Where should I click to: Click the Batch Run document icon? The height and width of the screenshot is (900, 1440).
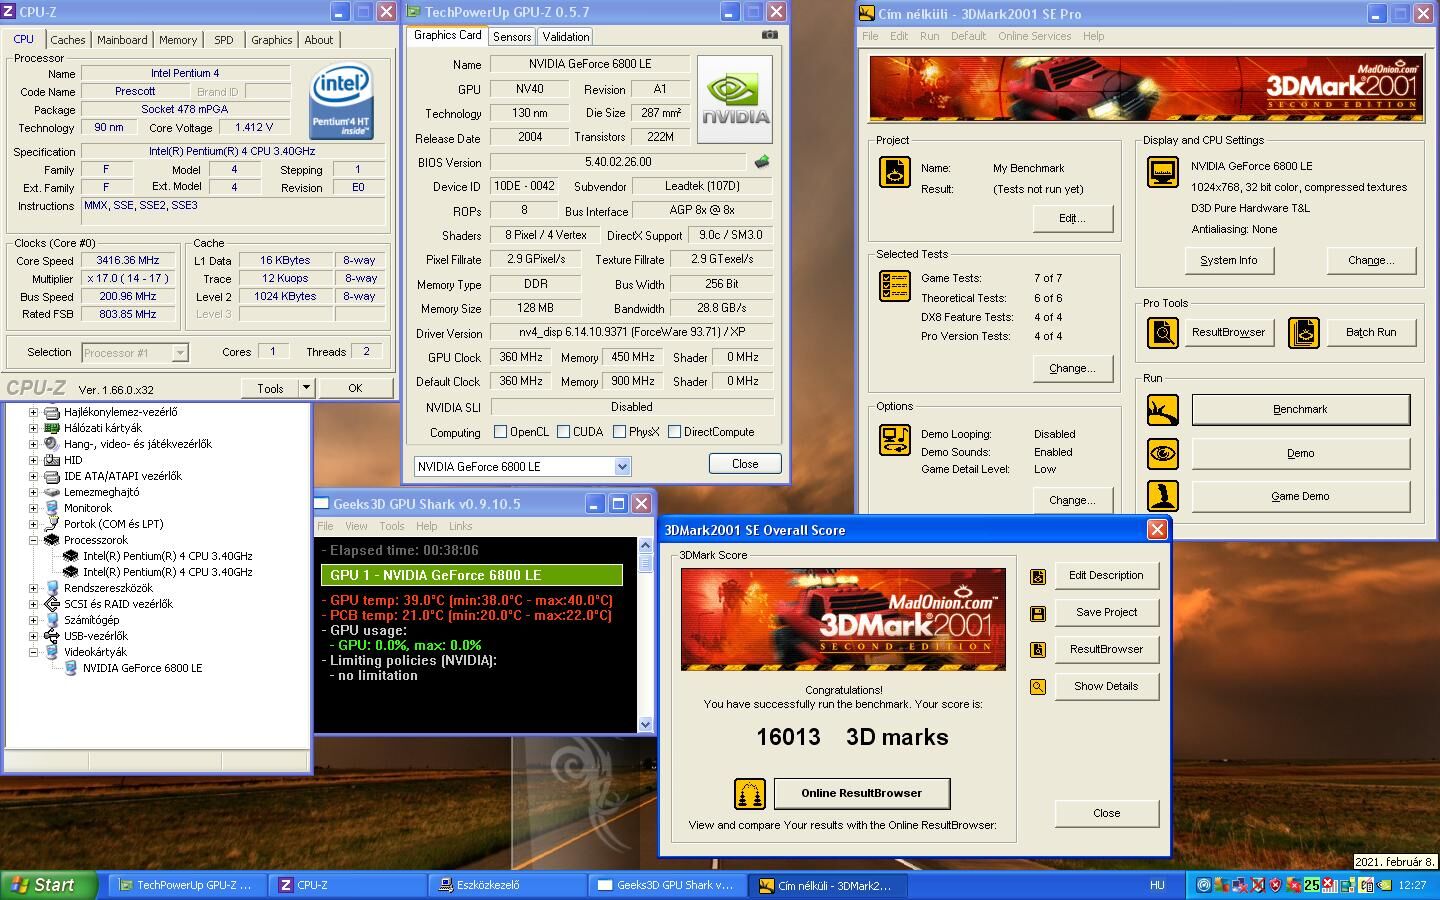coord(1304,332)
